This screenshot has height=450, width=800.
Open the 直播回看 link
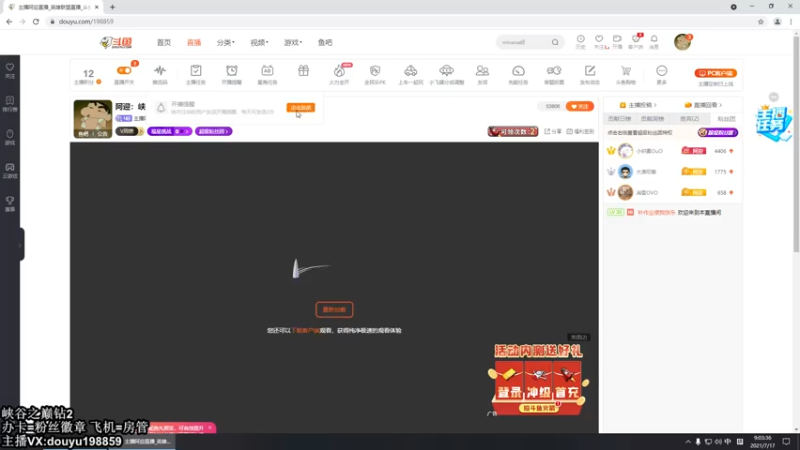(x=703, y=105)
